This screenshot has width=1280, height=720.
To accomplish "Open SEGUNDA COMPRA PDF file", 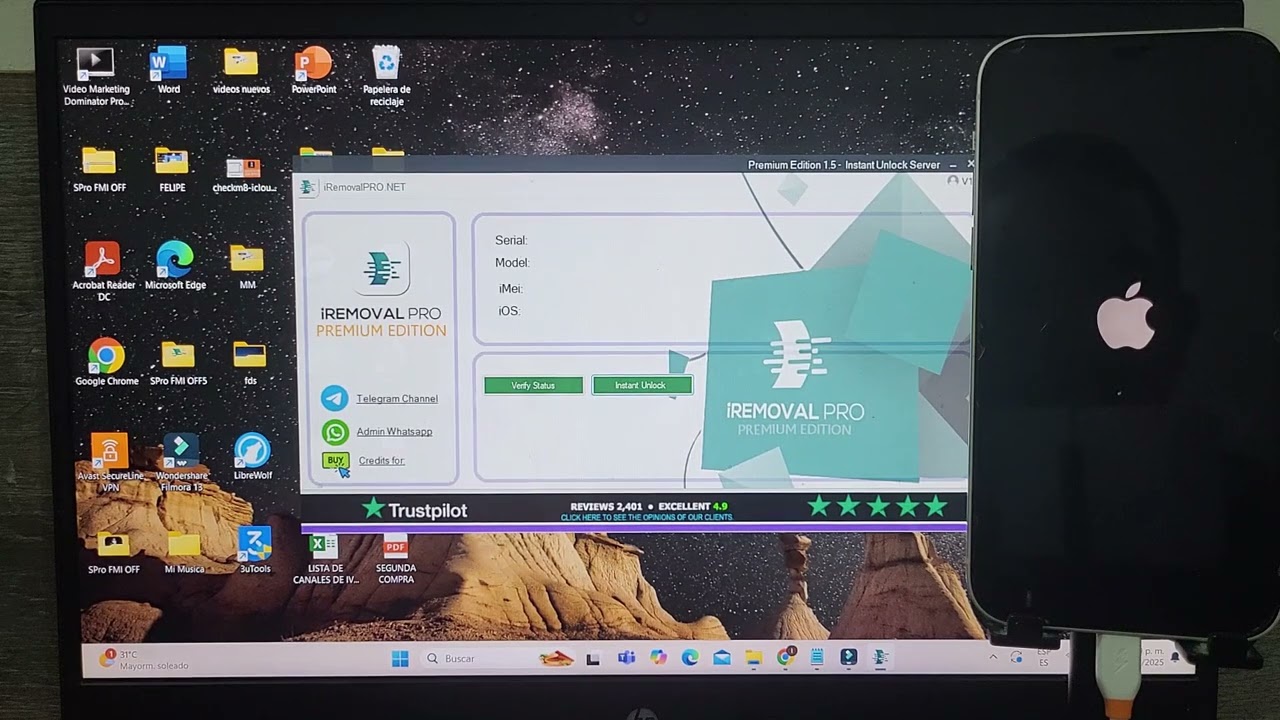I will pyautogui.click(x=396, y=559).
